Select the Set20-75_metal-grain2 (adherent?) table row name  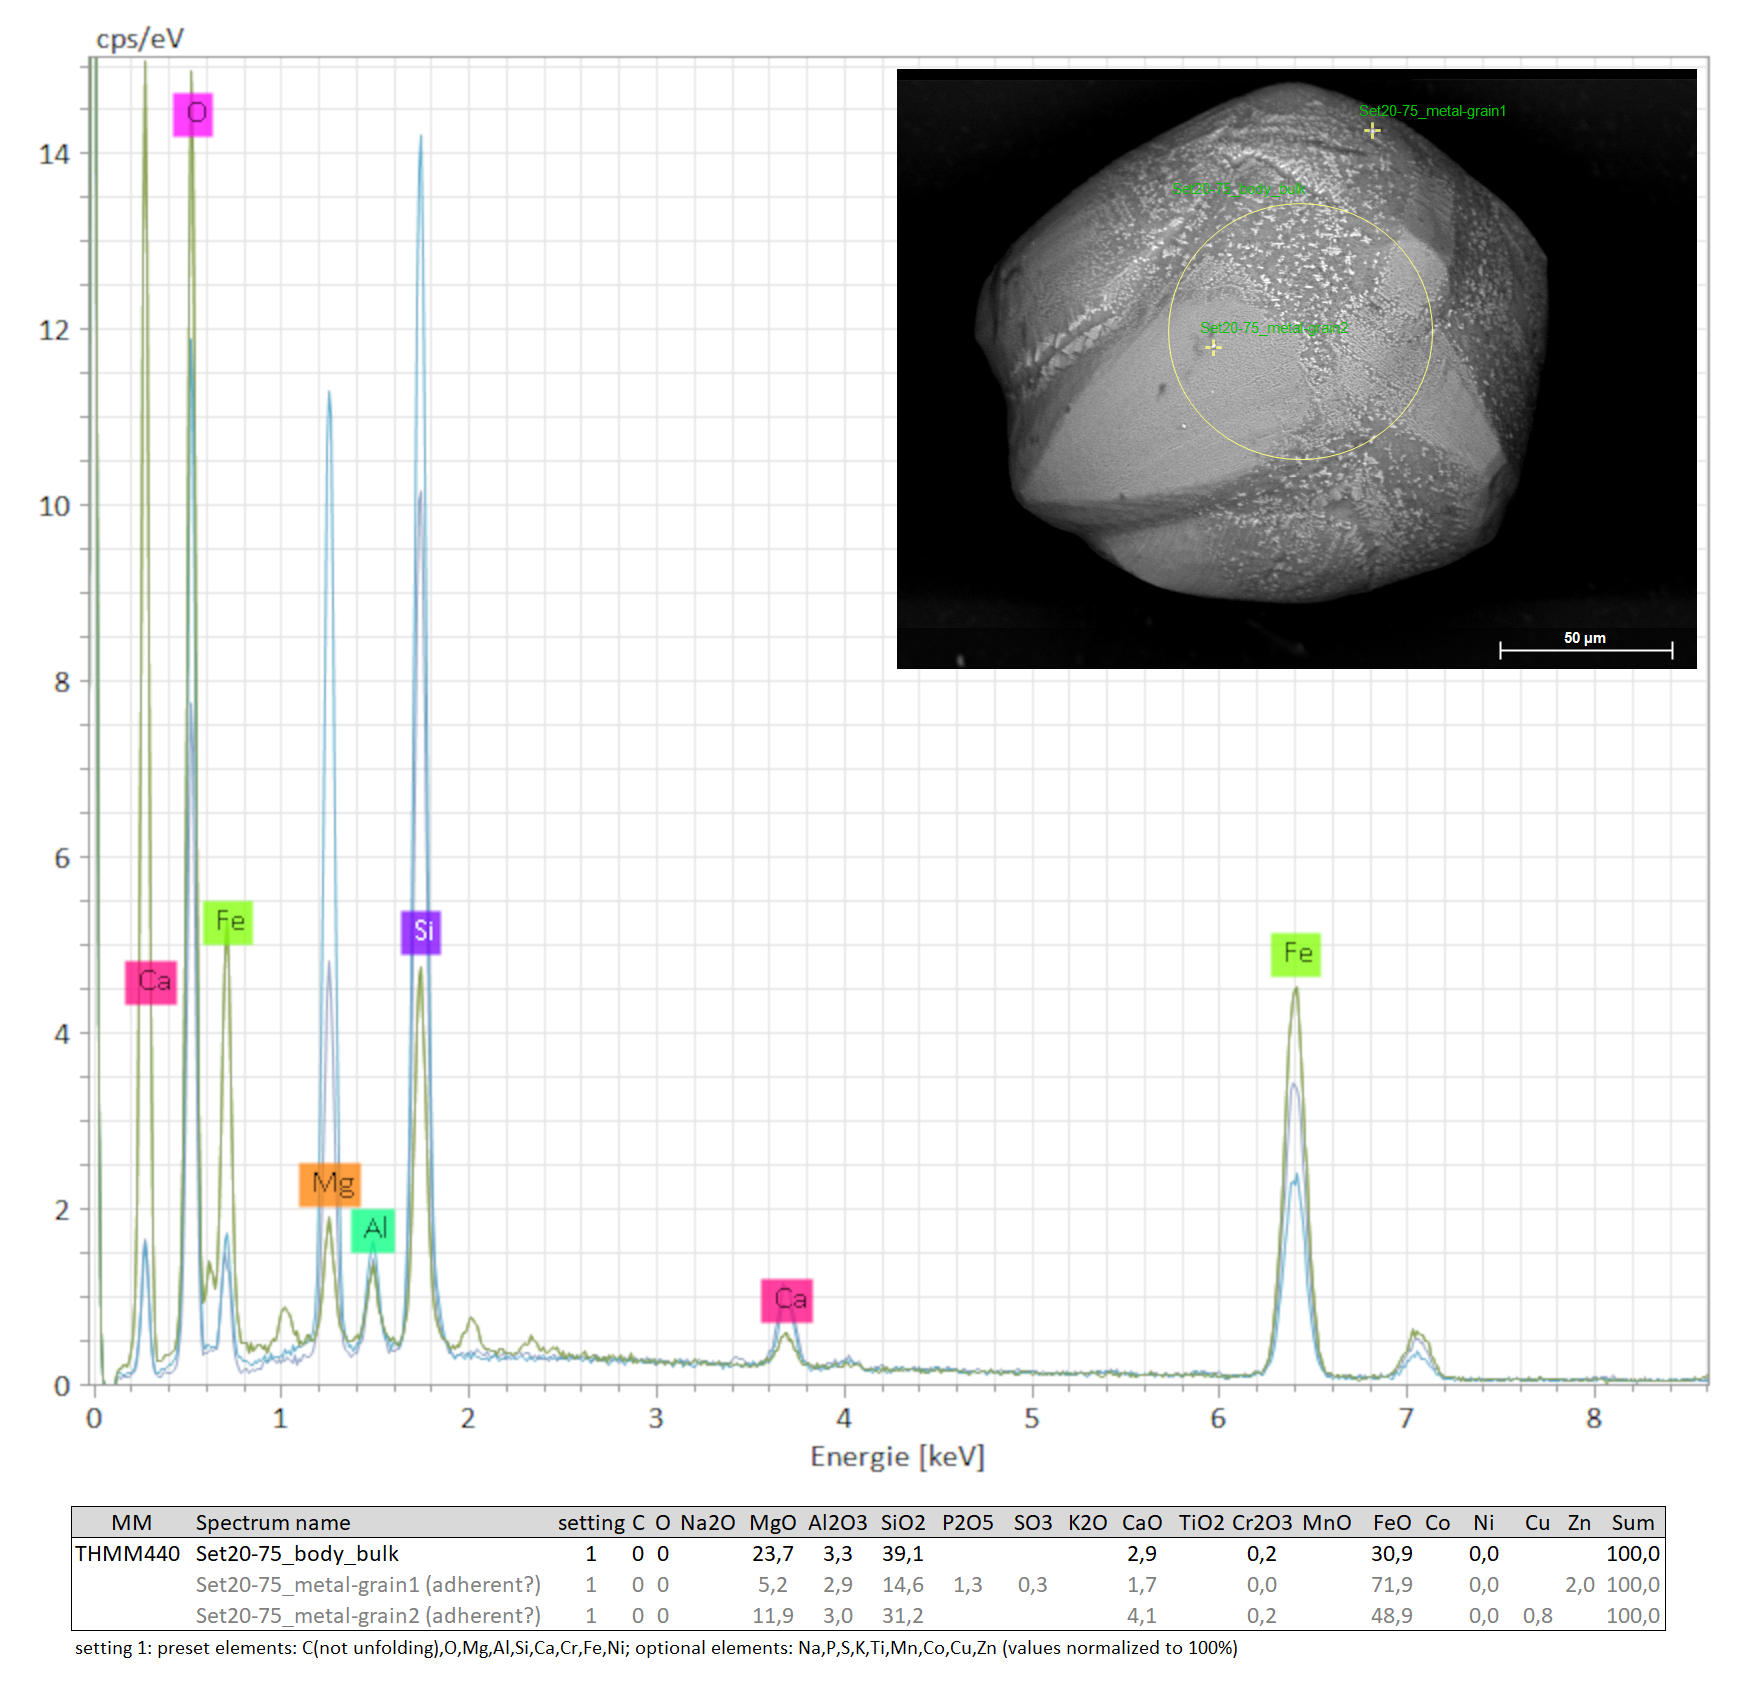pyautogui.click(x=367, y=1615)
